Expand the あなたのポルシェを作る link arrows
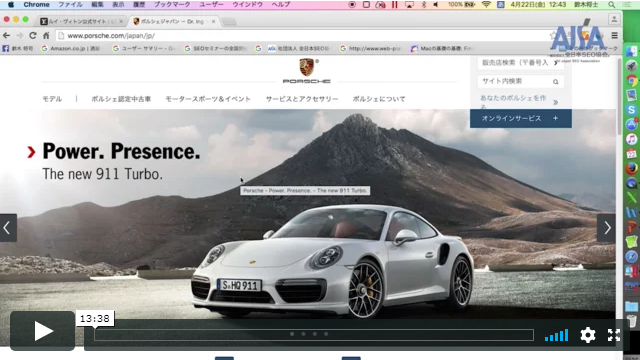 coord(556,102)
